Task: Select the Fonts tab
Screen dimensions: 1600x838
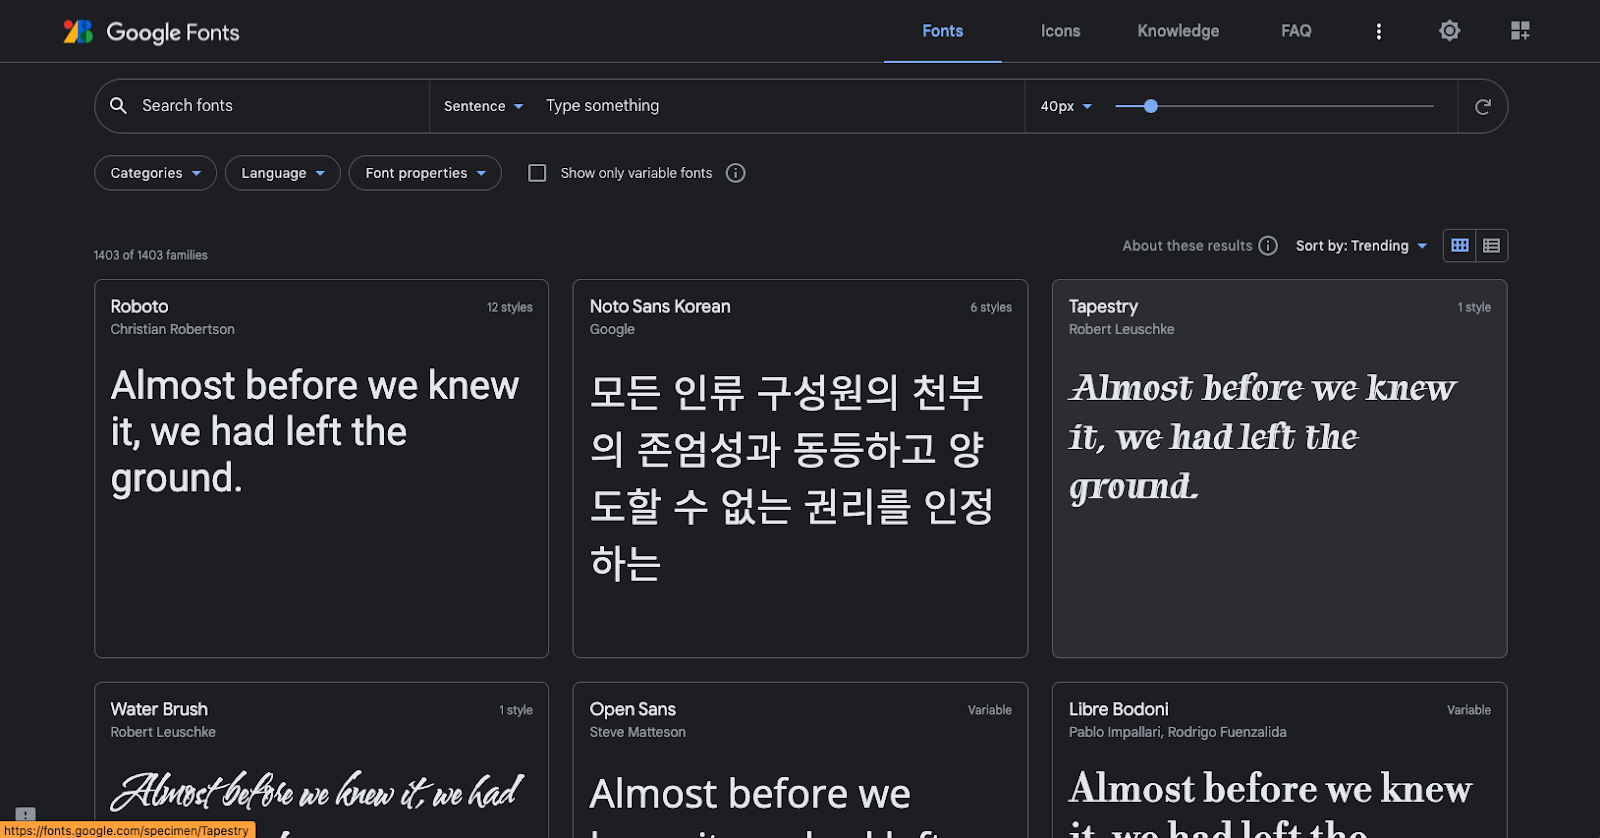Action: point(942,31)
